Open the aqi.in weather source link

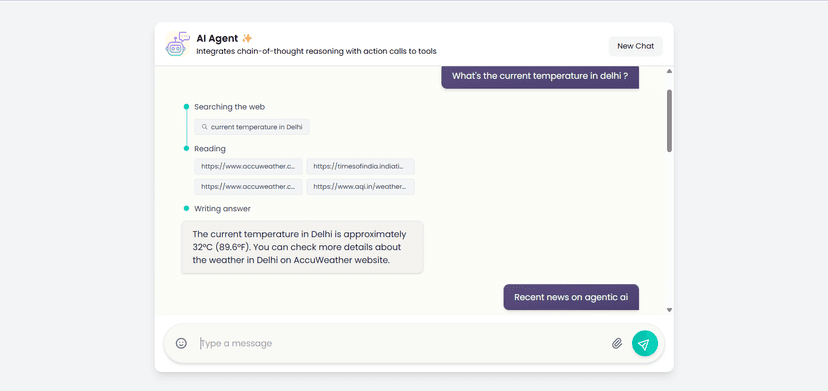click(x=360, y=187)
